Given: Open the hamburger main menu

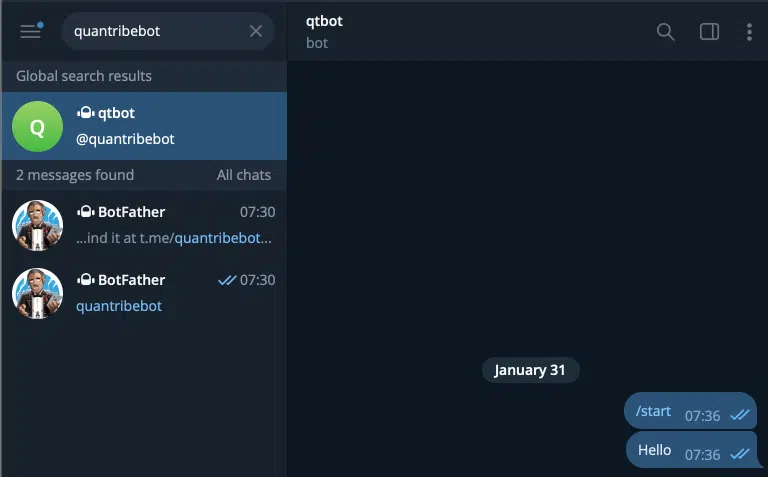Looking at the screenshot, I should coord(31,31).
